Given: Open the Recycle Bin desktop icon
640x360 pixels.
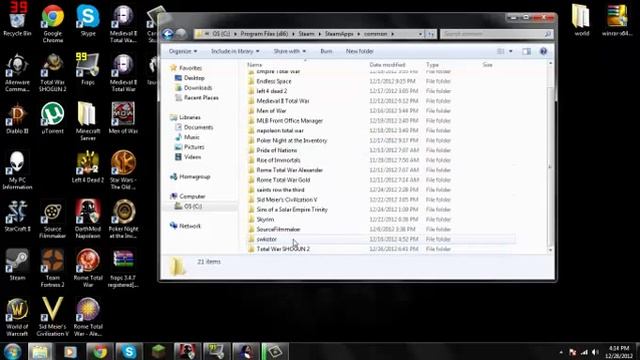Looking at the screenshot, I should [17, 20].
